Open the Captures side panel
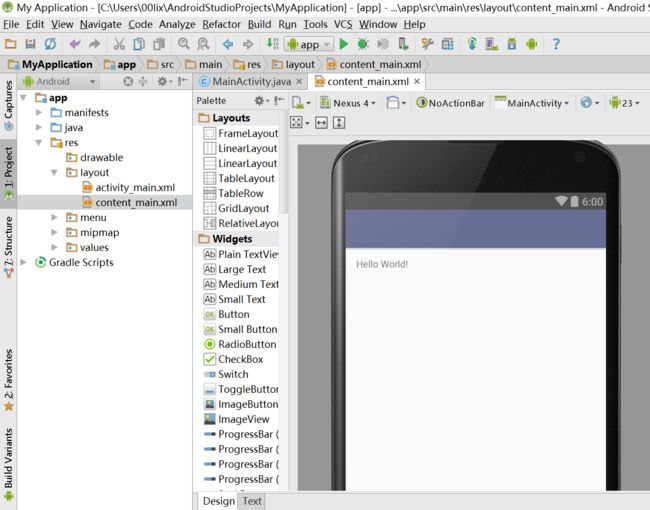This screenshot has height=510, width=650. tap(8, 105)
